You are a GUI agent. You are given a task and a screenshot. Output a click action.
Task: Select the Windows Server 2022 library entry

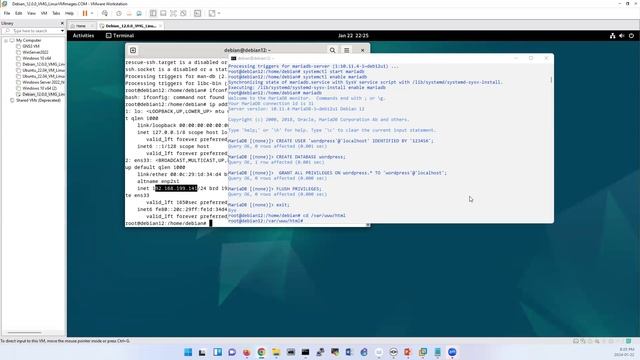pyautogui.click(x=43, y=82)
